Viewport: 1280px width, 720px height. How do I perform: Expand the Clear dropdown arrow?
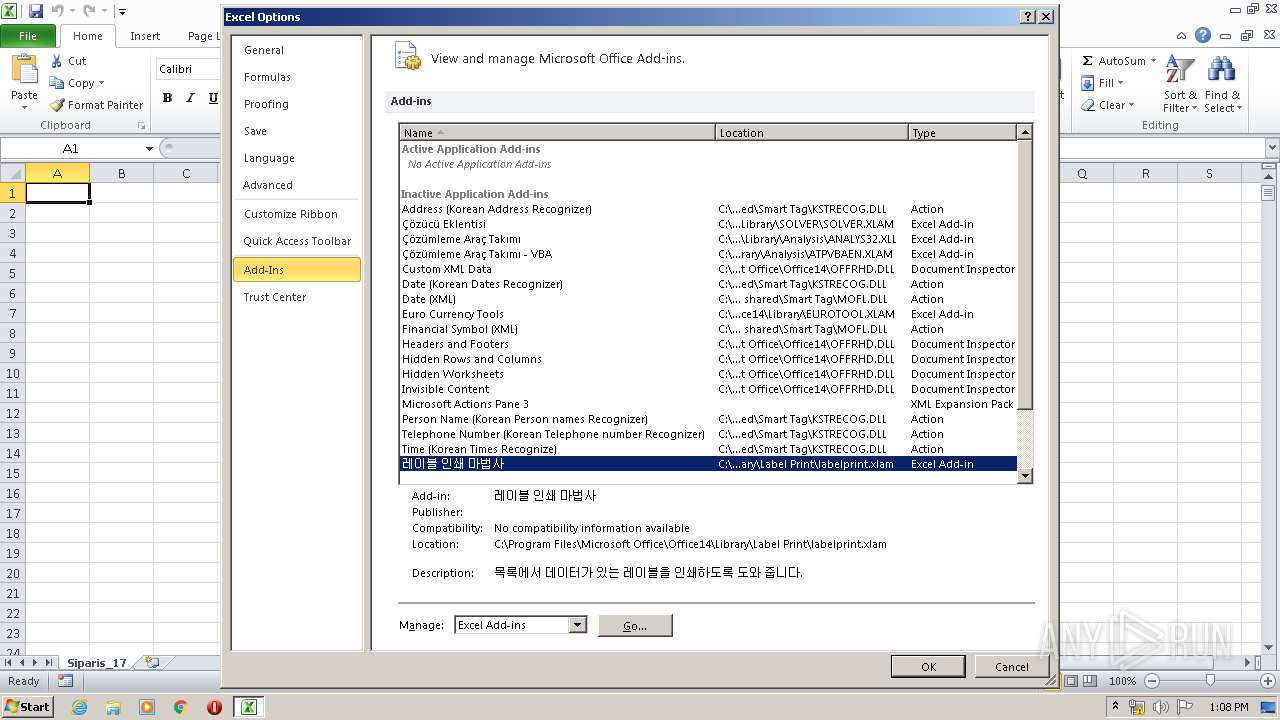(x=1131, y=105)
